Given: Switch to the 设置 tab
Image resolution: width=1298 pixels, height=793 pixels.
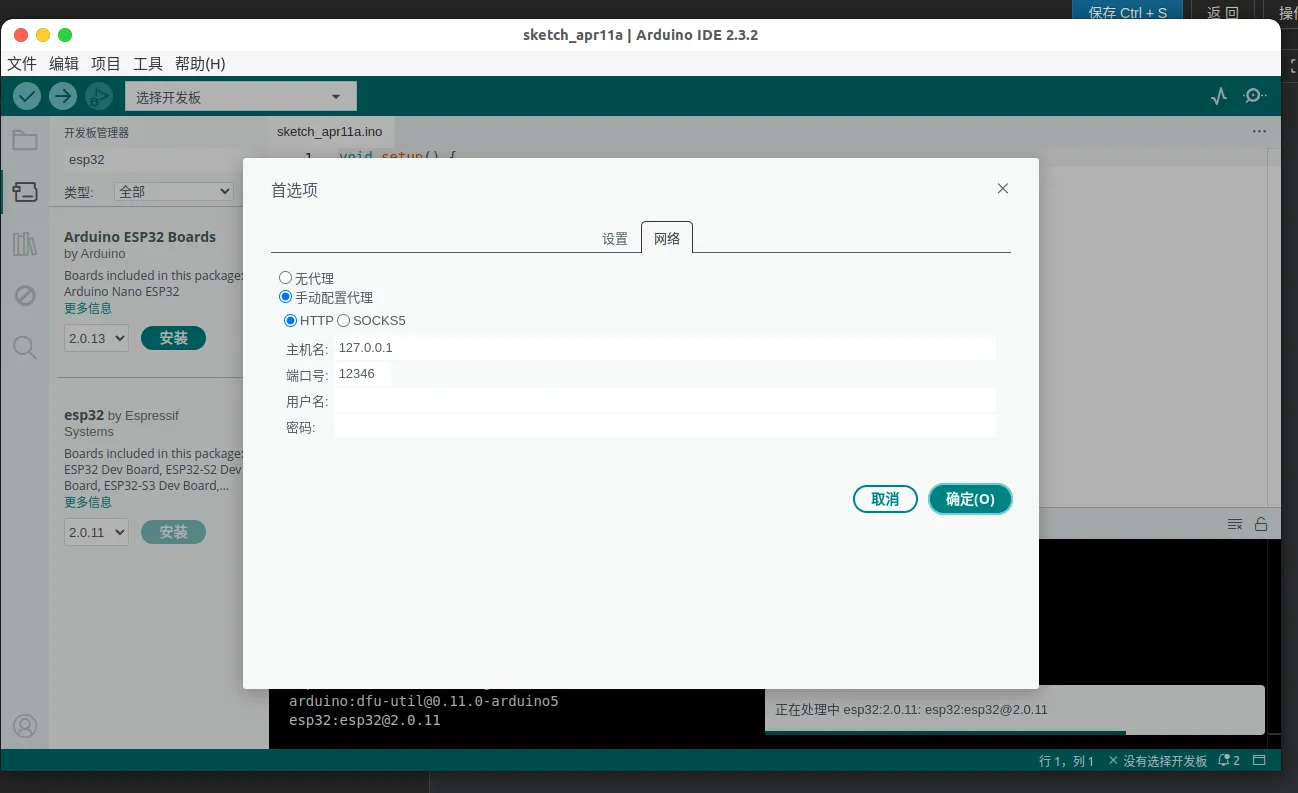Looking at the screenshot, I should click(x=615, y=239).
